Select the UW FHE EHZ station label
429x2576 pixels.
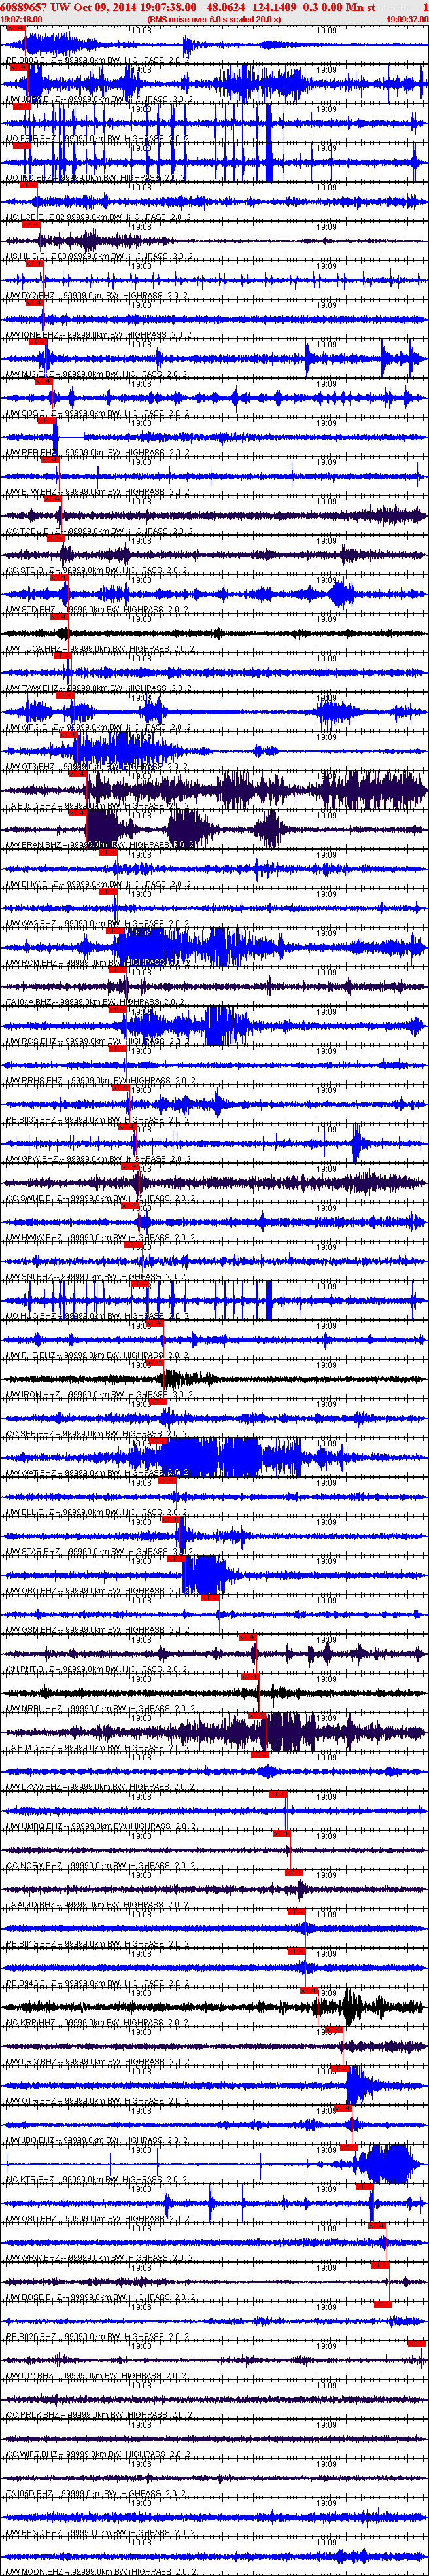pos(98,1355)
